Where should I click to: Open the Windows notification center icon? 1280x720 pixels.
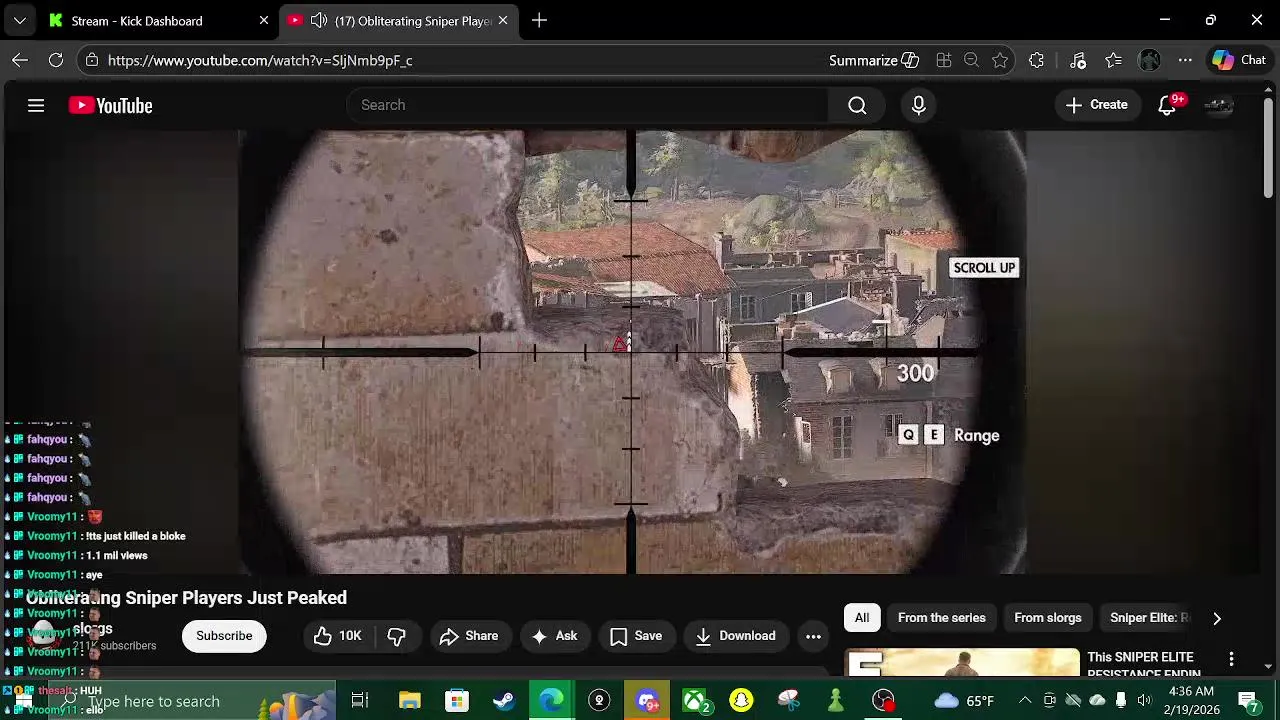pyautogui.click(x=1248, y=701)
